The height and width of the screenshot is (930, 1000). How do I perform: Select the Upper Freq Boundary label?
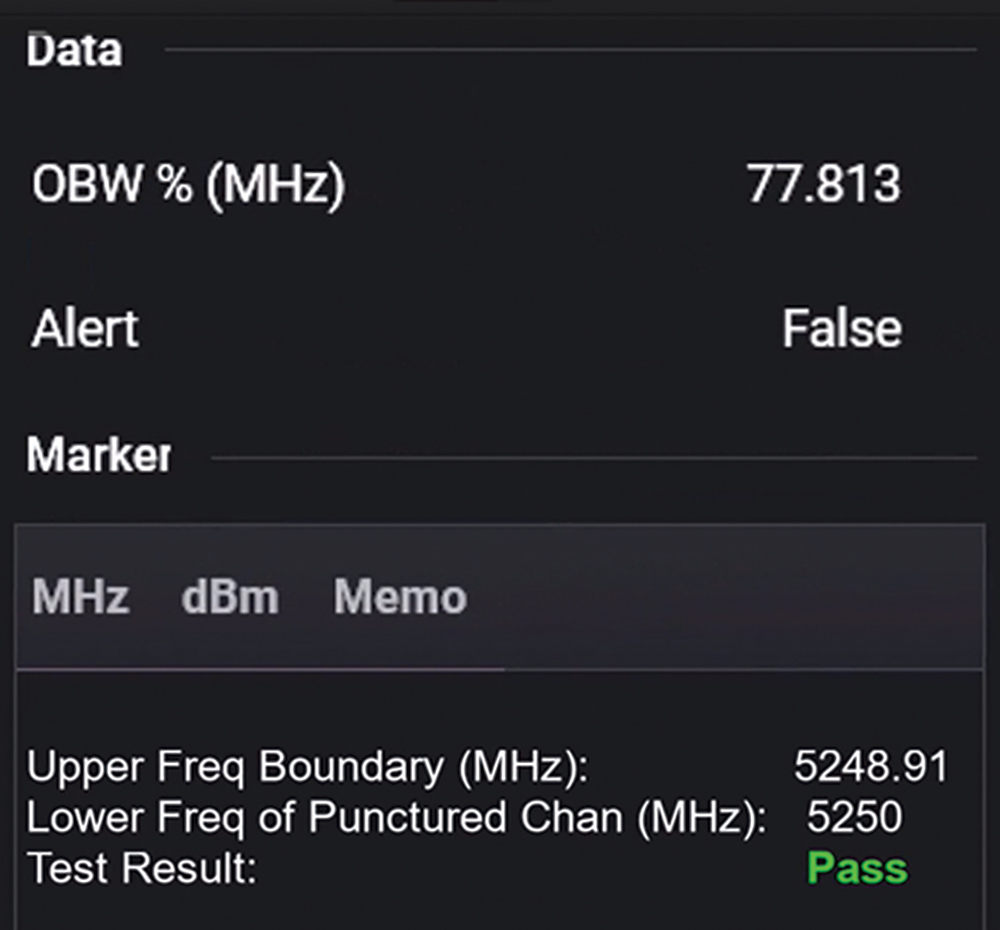tap(308, 767)
